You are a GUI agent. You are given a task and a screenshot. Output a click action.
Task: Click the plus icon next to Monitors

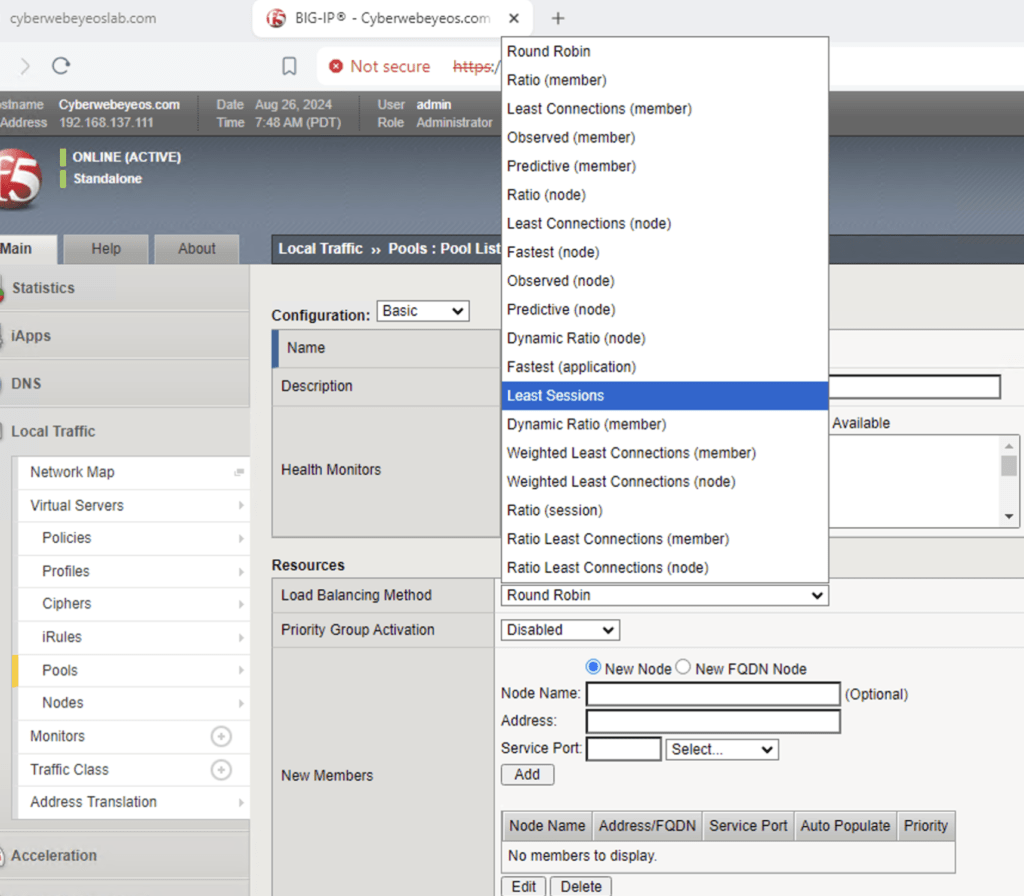(x=221, y=736)
